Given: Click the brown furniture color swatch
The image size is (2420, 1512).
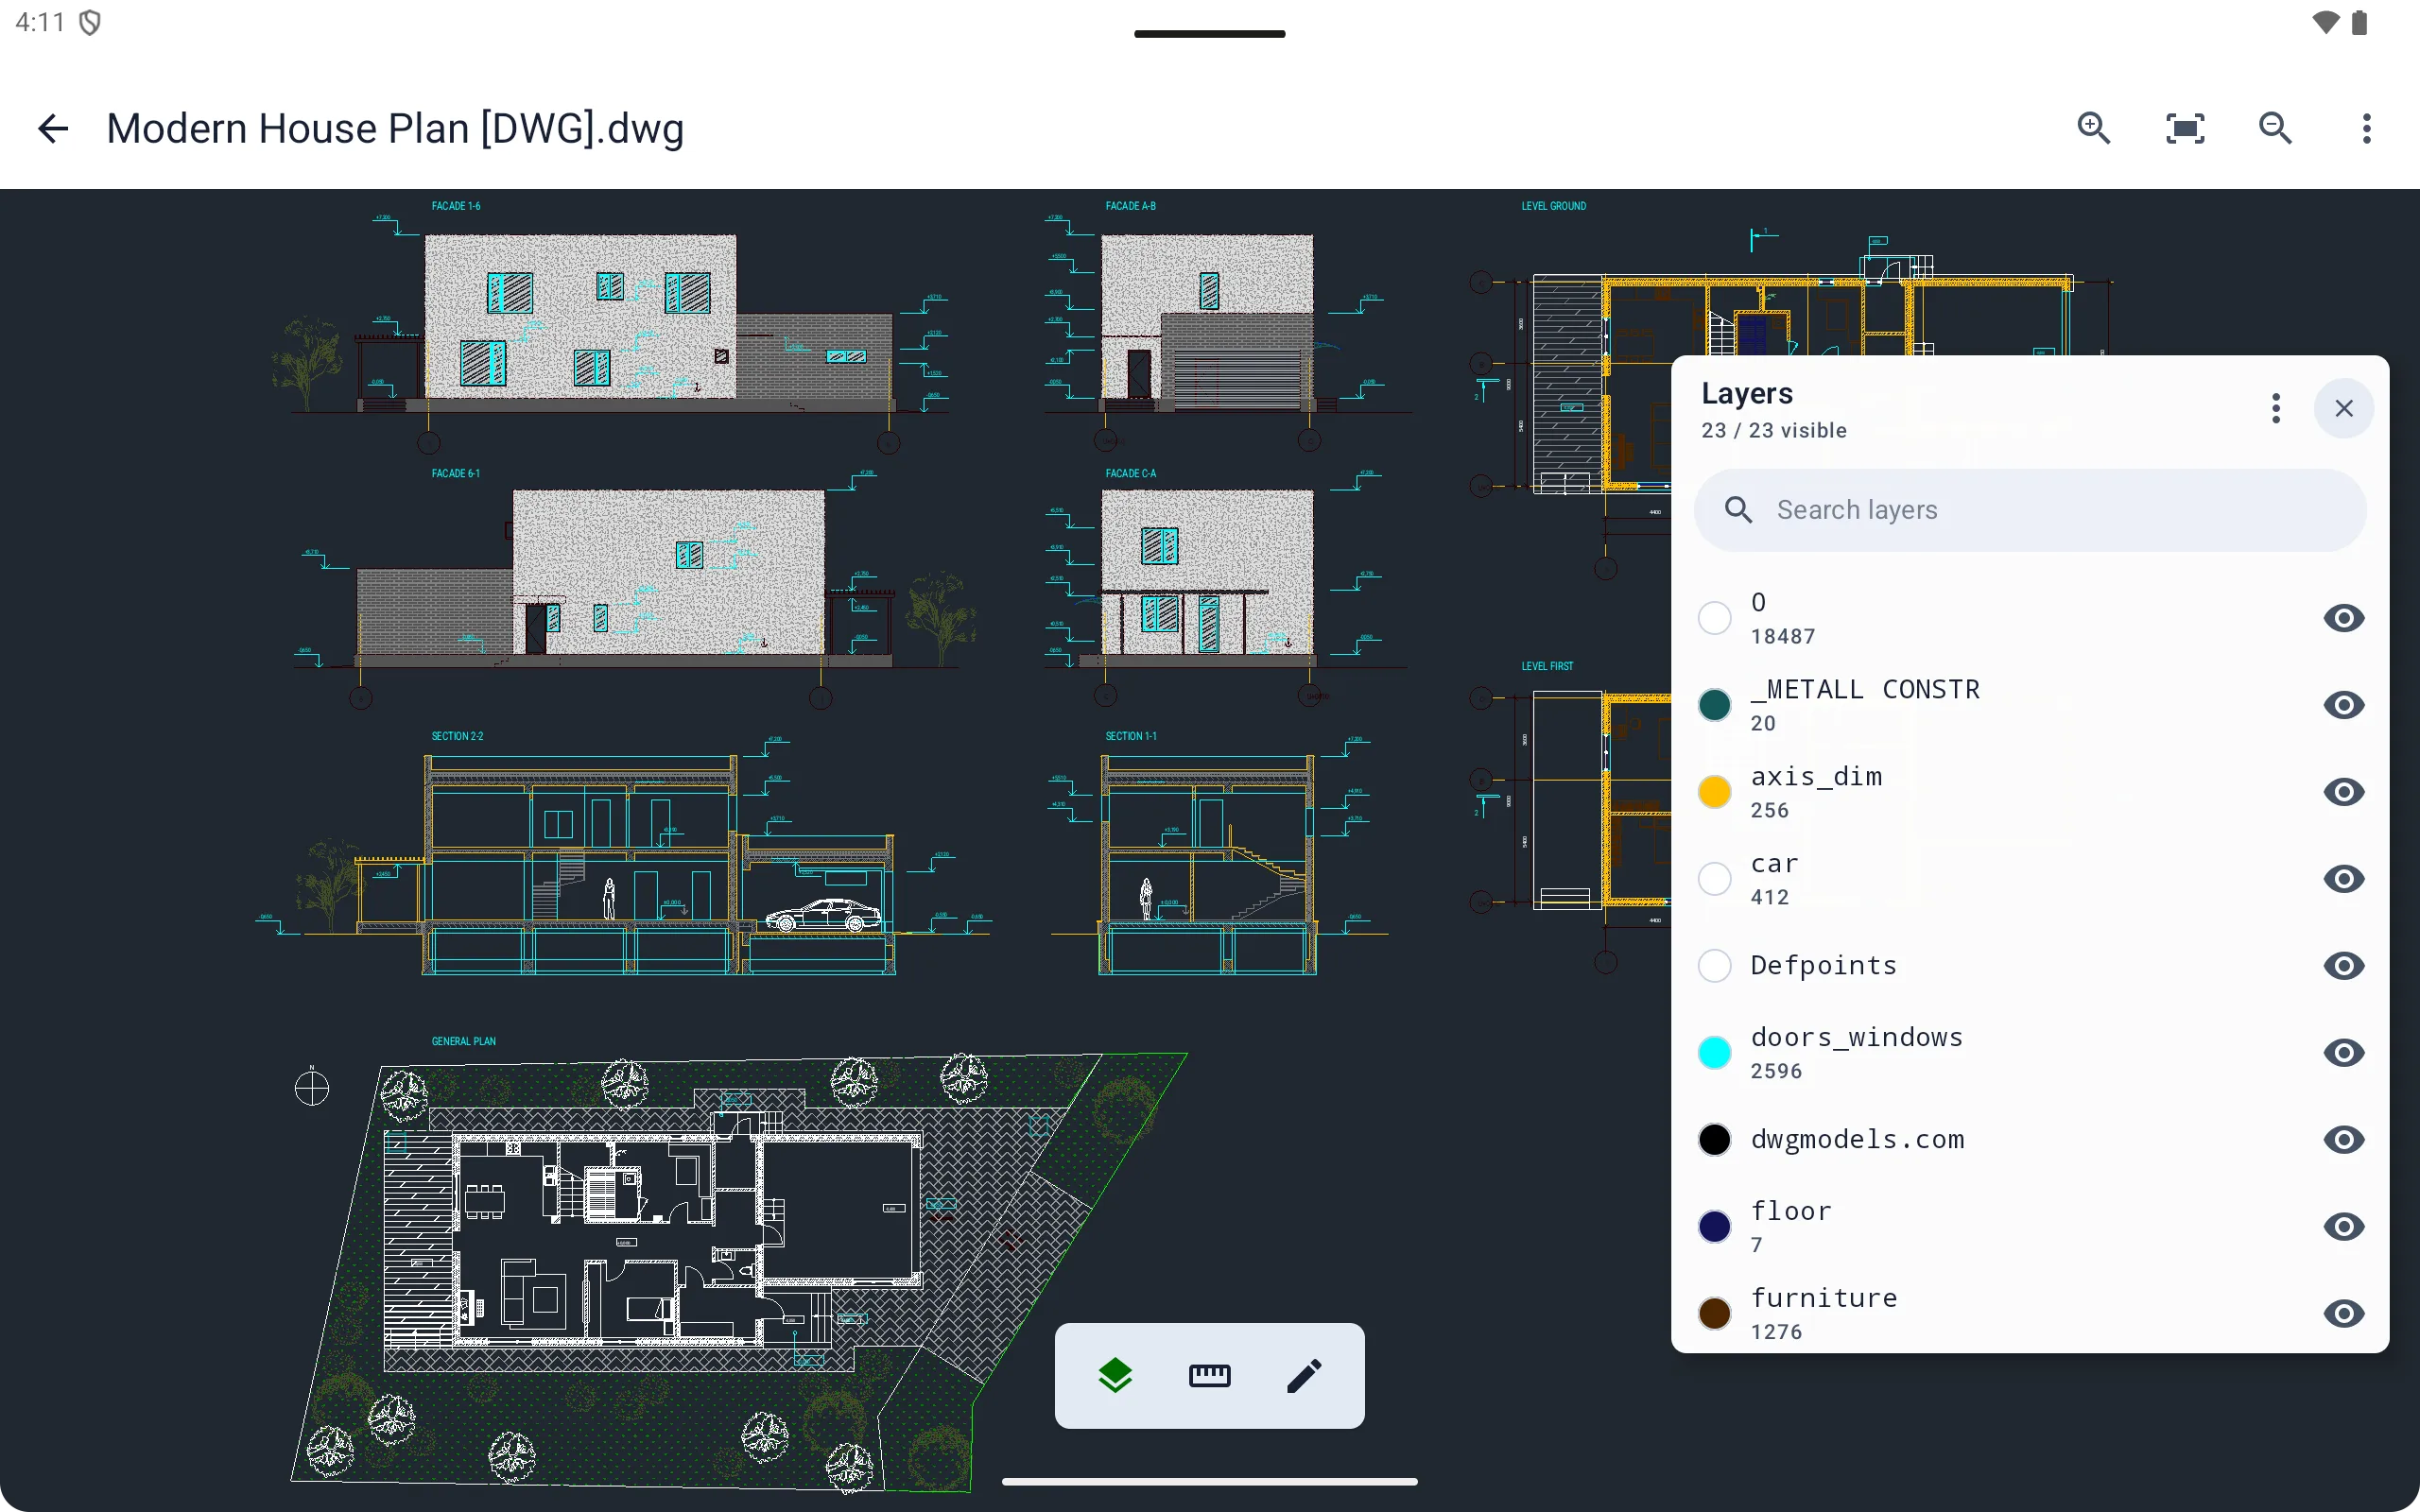Looking at the screenshot, I should 1715,1314.
